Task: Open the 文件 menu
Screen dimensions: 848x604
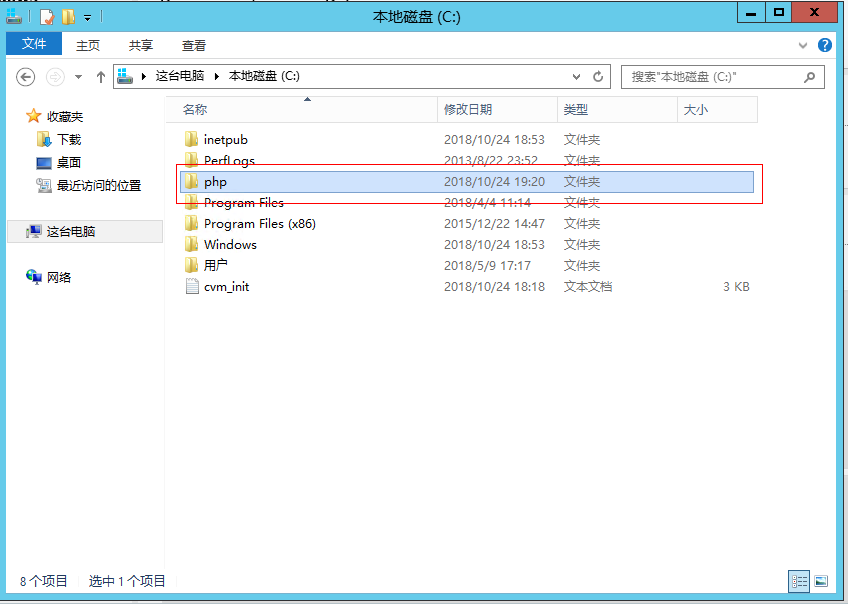Action: pos(34,45)
